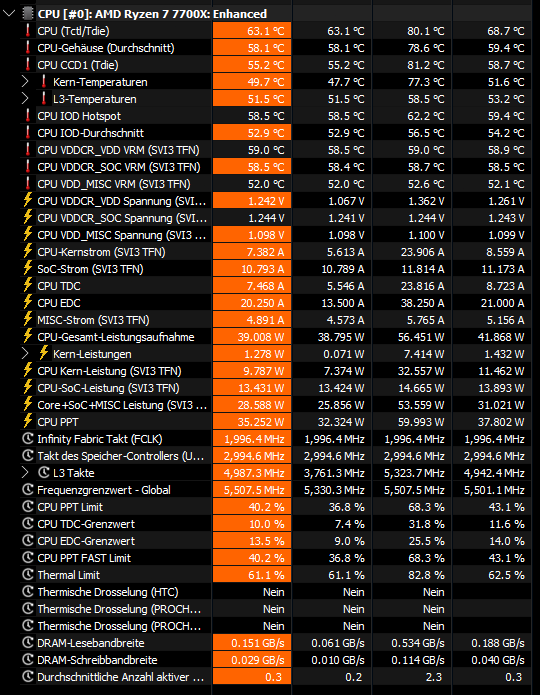Select the CPU VDD_MISC Spannung label
The width and height of the screenshot is (540, 695).
point(122,235)
